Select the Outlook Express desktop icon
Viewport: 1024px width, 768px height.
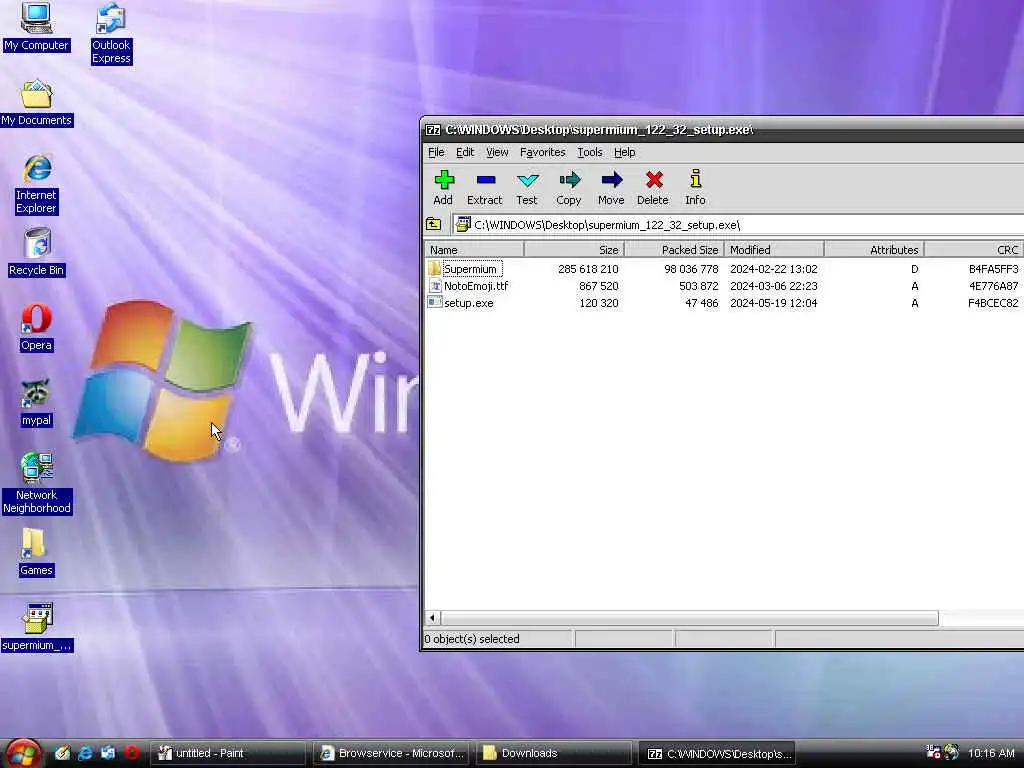tap(111, 34)
